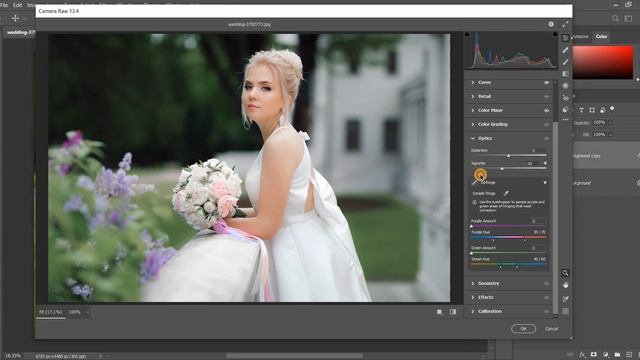
Task: Click Cancel in Camera Raw dialog
Action: pos(551,329)
